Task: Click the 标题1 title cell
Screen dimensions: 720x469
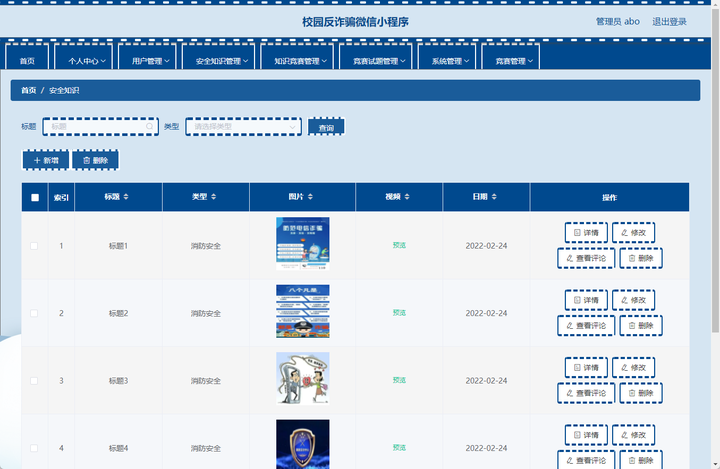Action: 118,246
